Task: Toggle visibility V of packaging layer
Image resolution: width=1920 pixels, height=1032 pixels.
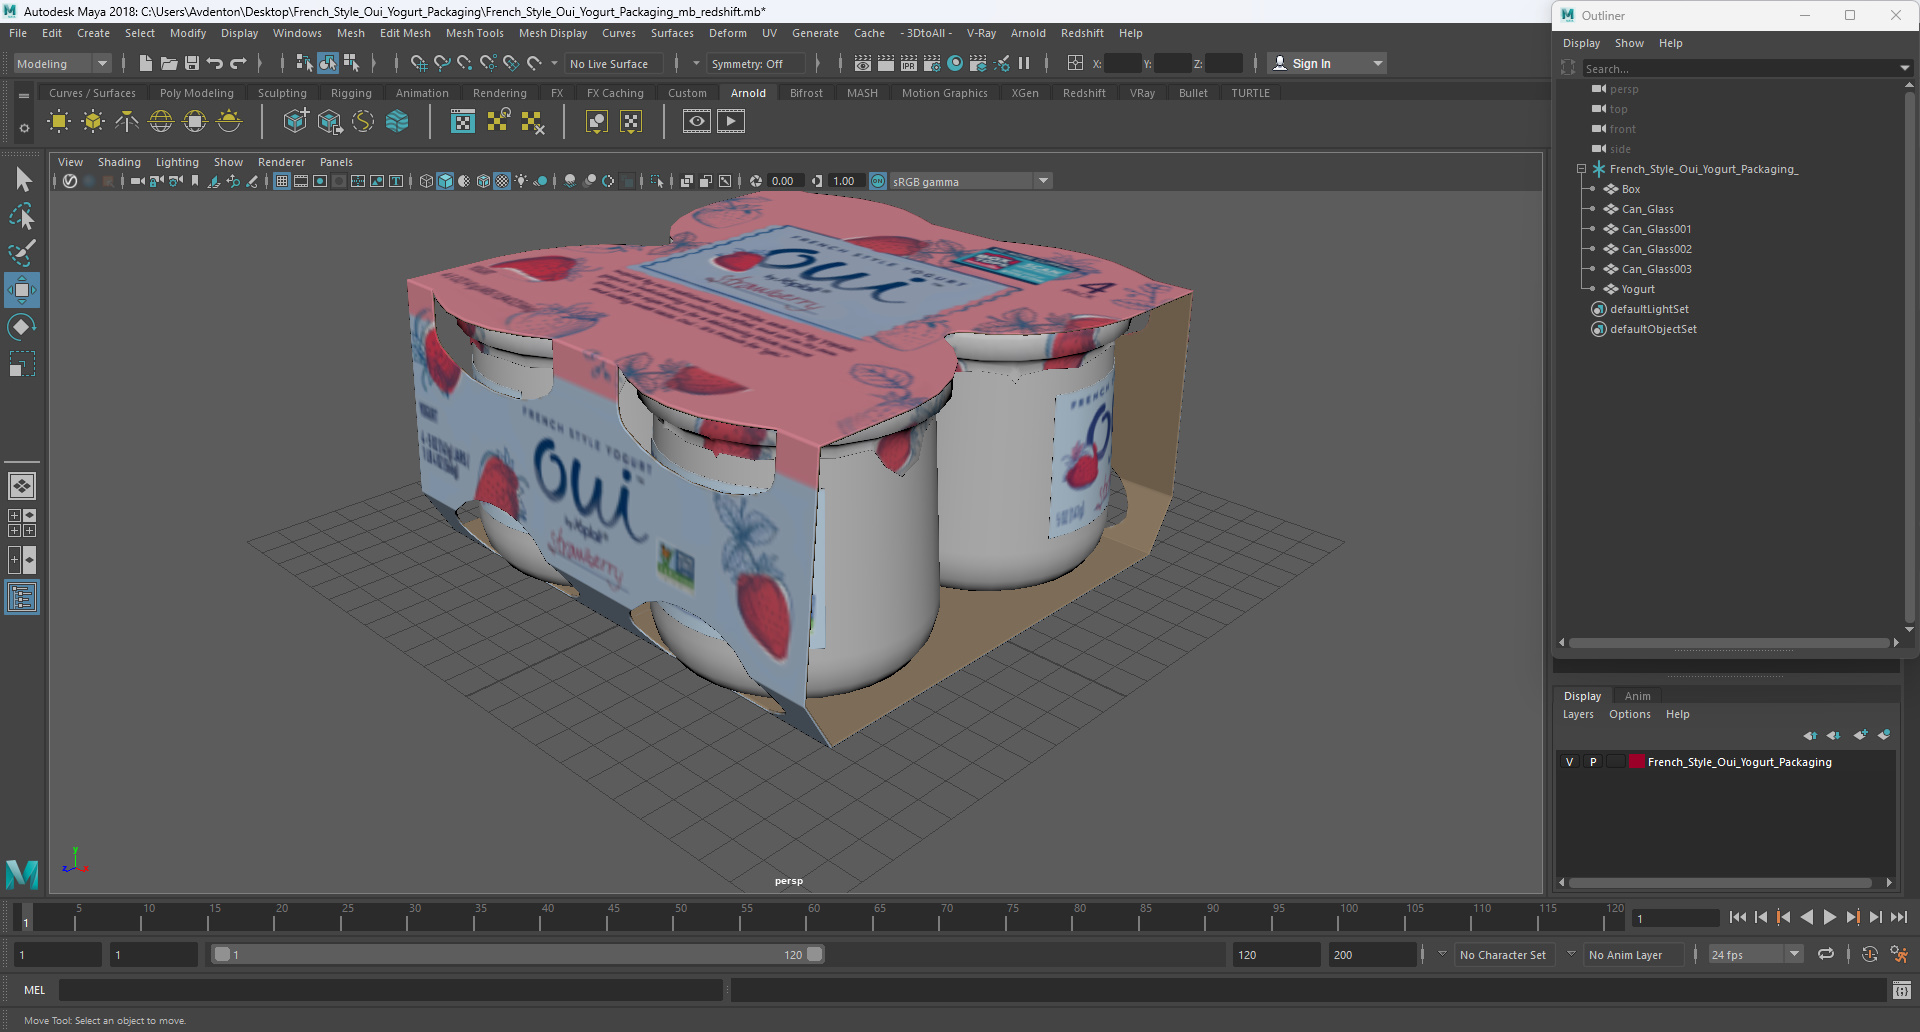Action: click(x=1570, y=762)
